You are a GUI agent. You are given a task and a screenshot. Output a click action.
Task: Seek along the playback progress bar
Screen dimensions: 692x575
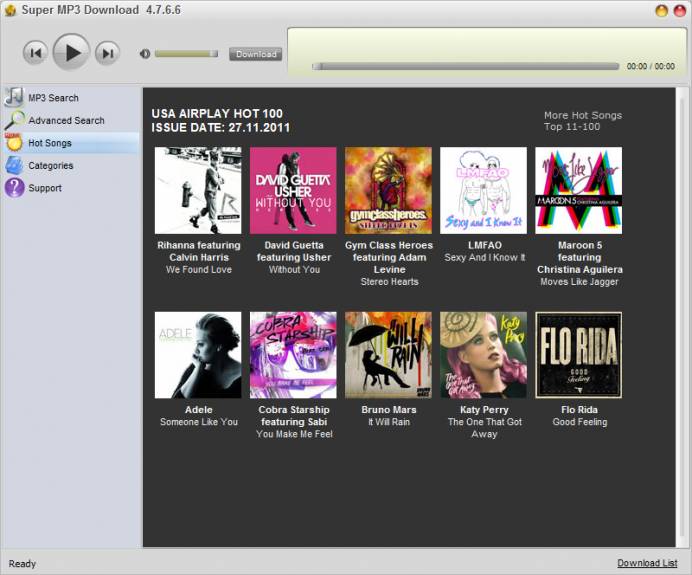coord(466,67)
